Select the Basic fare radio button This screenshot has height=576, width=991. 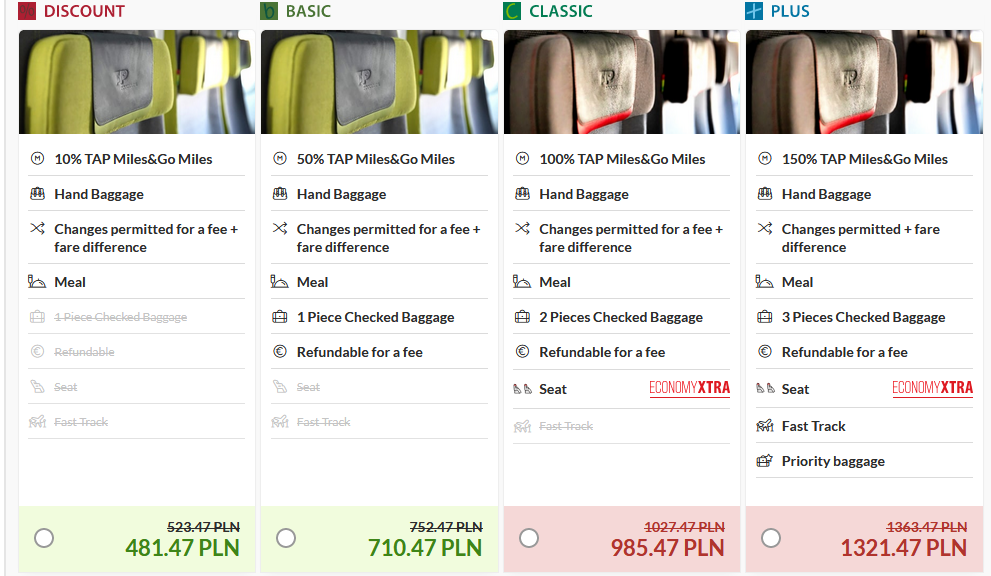point(286,538)
